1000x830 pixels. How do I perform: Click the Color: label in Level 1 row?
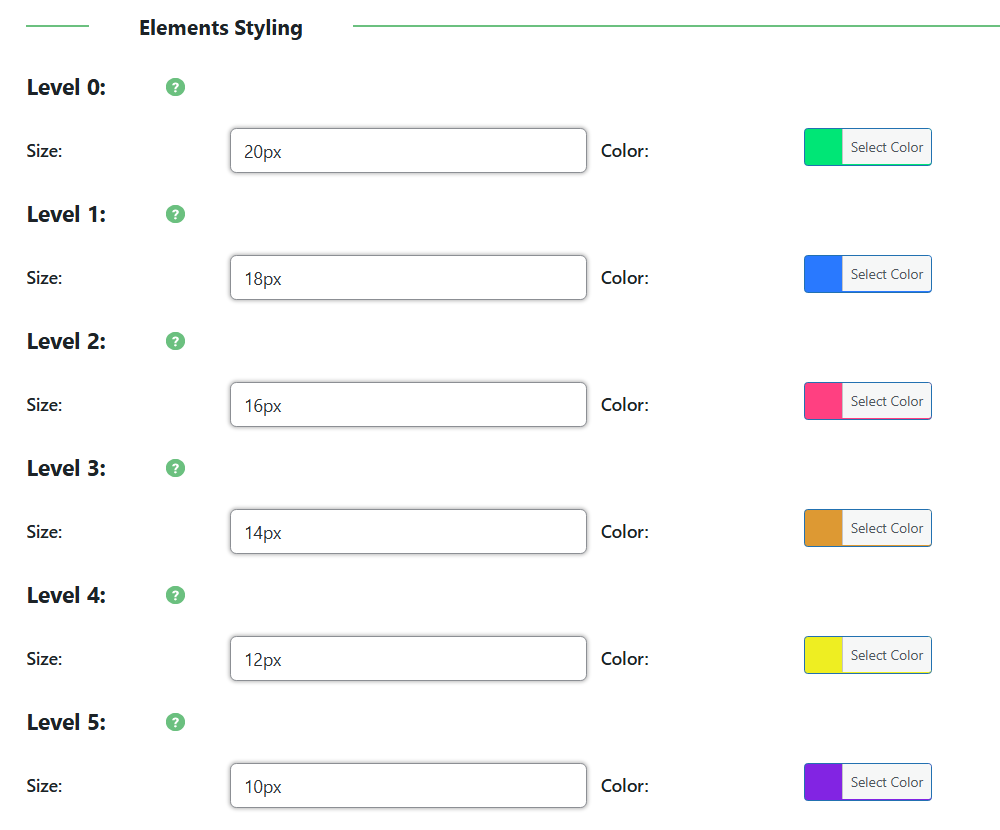coord(624,278)
